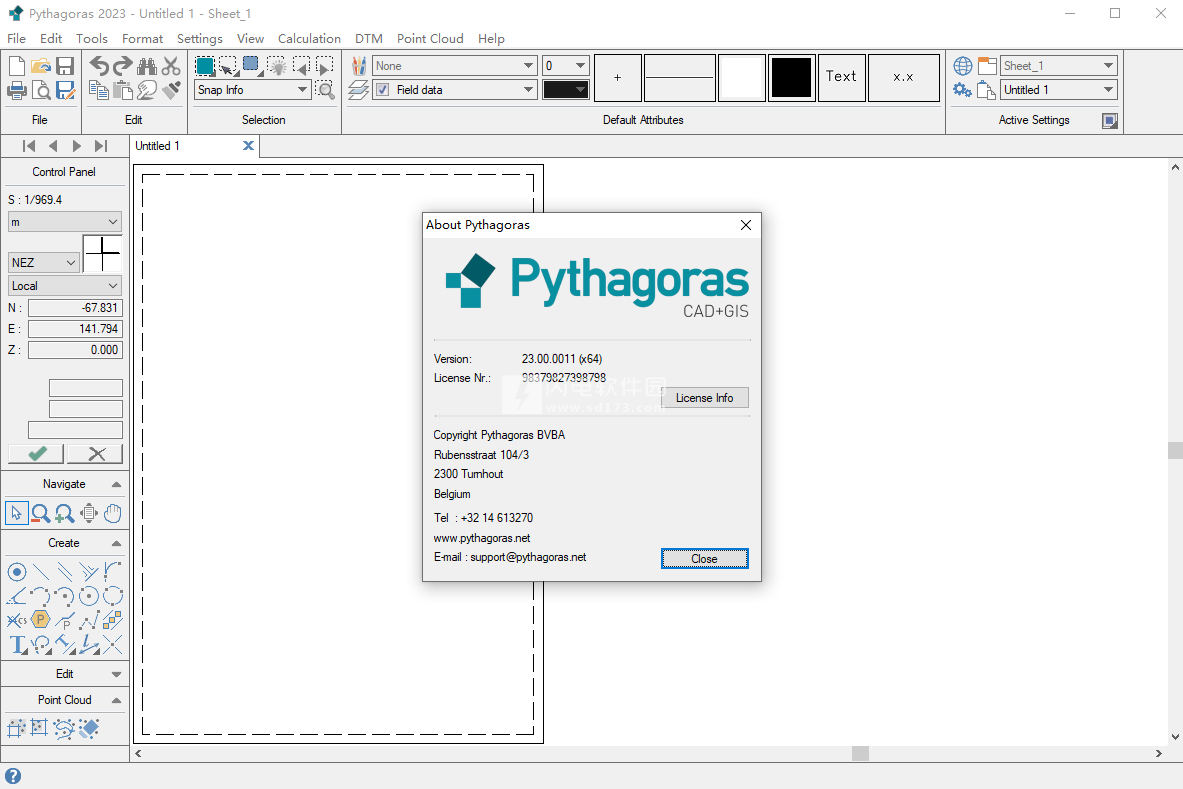Switch to the Untitled 1 document tab
The image size is (1183, 789).
(158, 146)
